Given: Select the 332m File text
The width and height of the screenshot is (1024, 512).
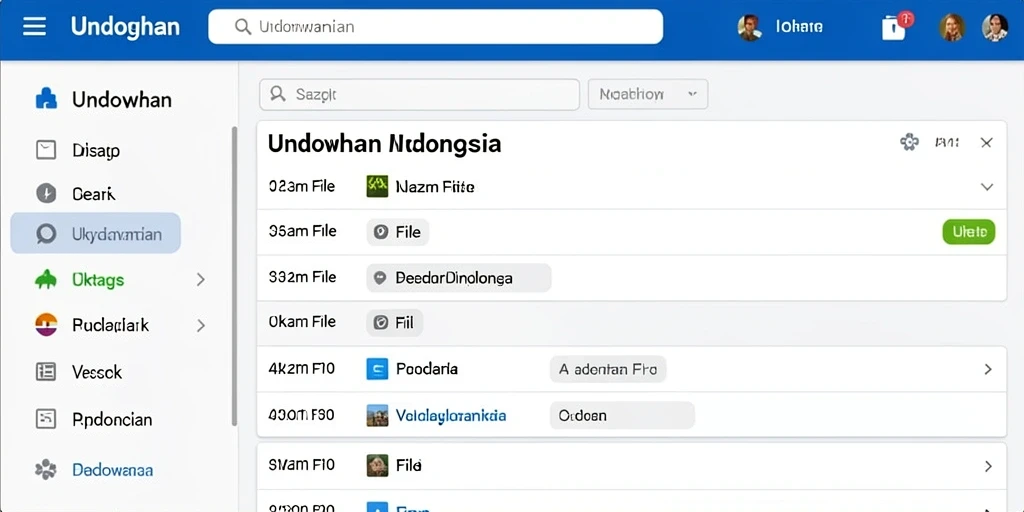Looking at the screenshot, I should pyautogui.click(x=302, y=277).
